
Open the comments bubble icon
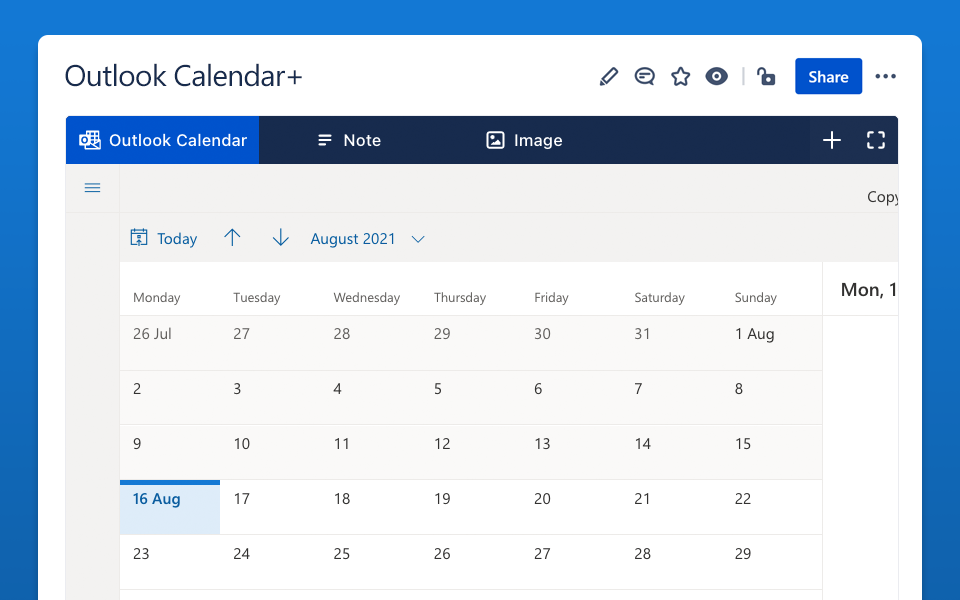645,76
